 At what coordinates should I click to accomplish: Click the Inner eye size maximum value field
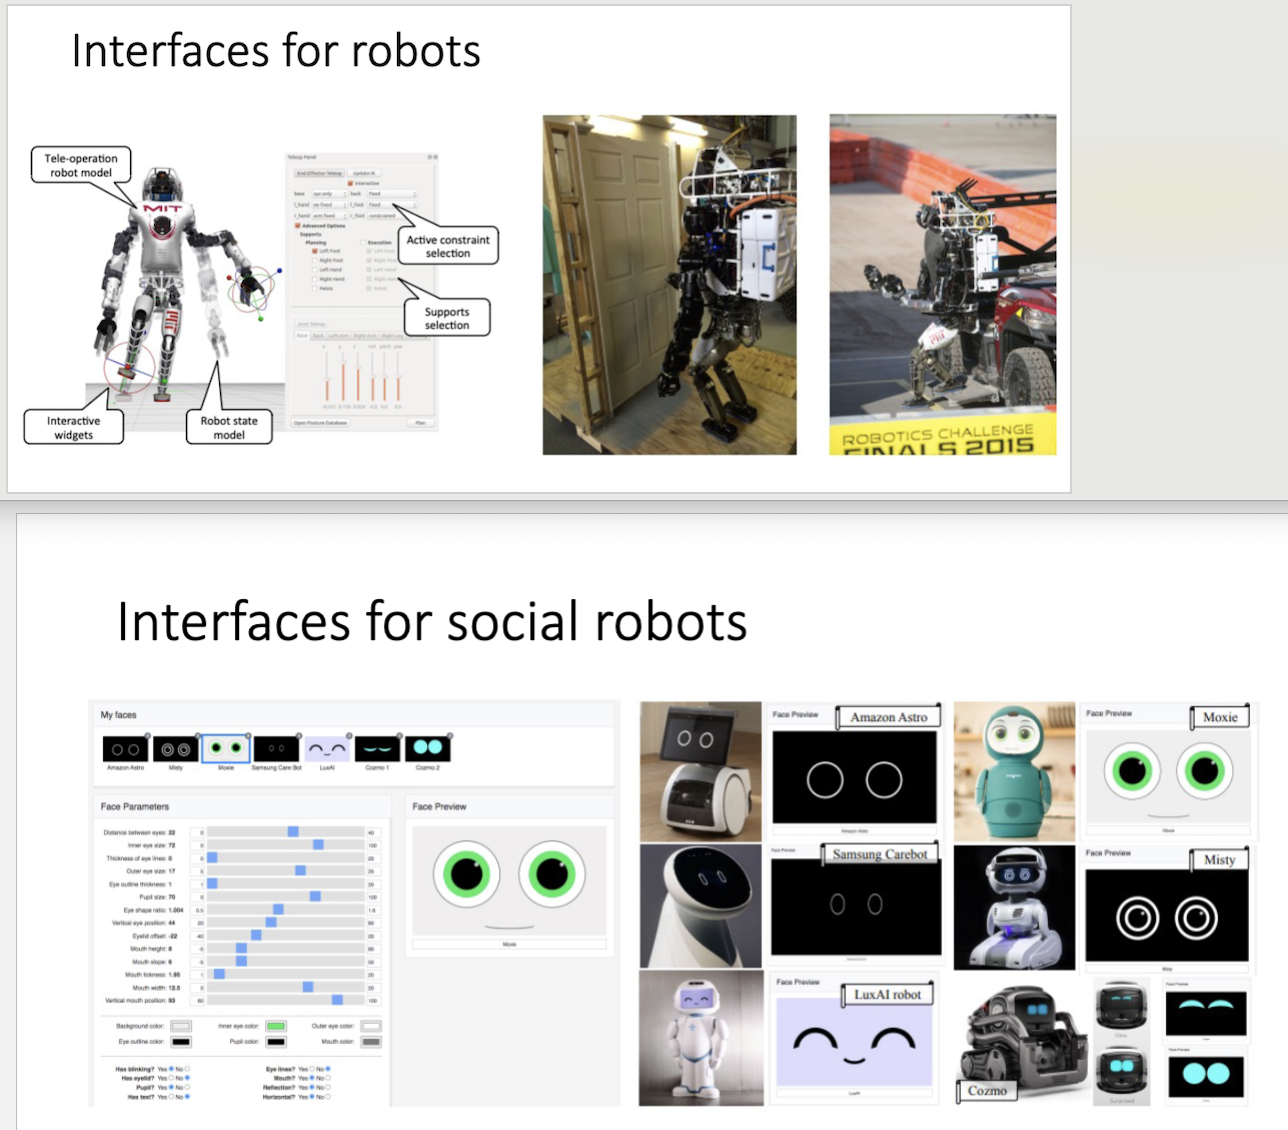pyautogui.click(x=372, y=845)
